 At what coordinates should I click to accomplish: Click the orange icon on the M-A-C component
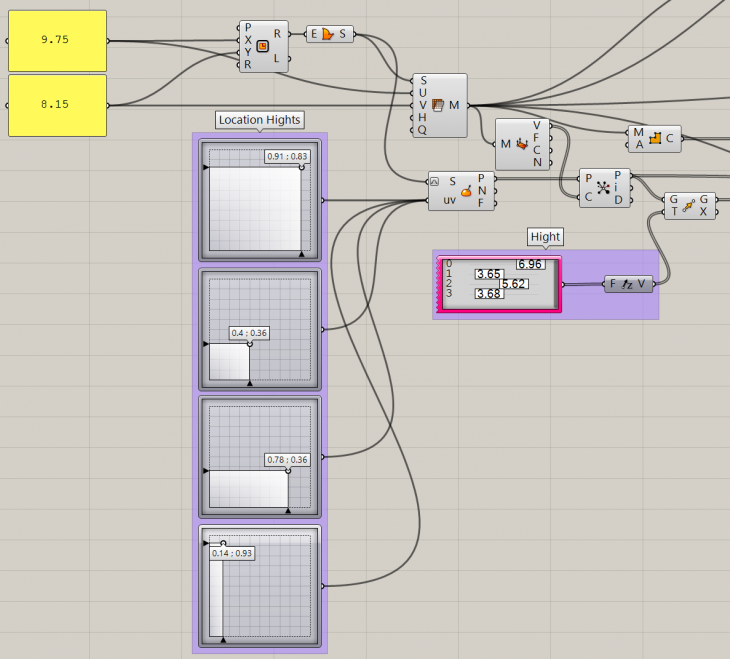[x=656, y=139]
